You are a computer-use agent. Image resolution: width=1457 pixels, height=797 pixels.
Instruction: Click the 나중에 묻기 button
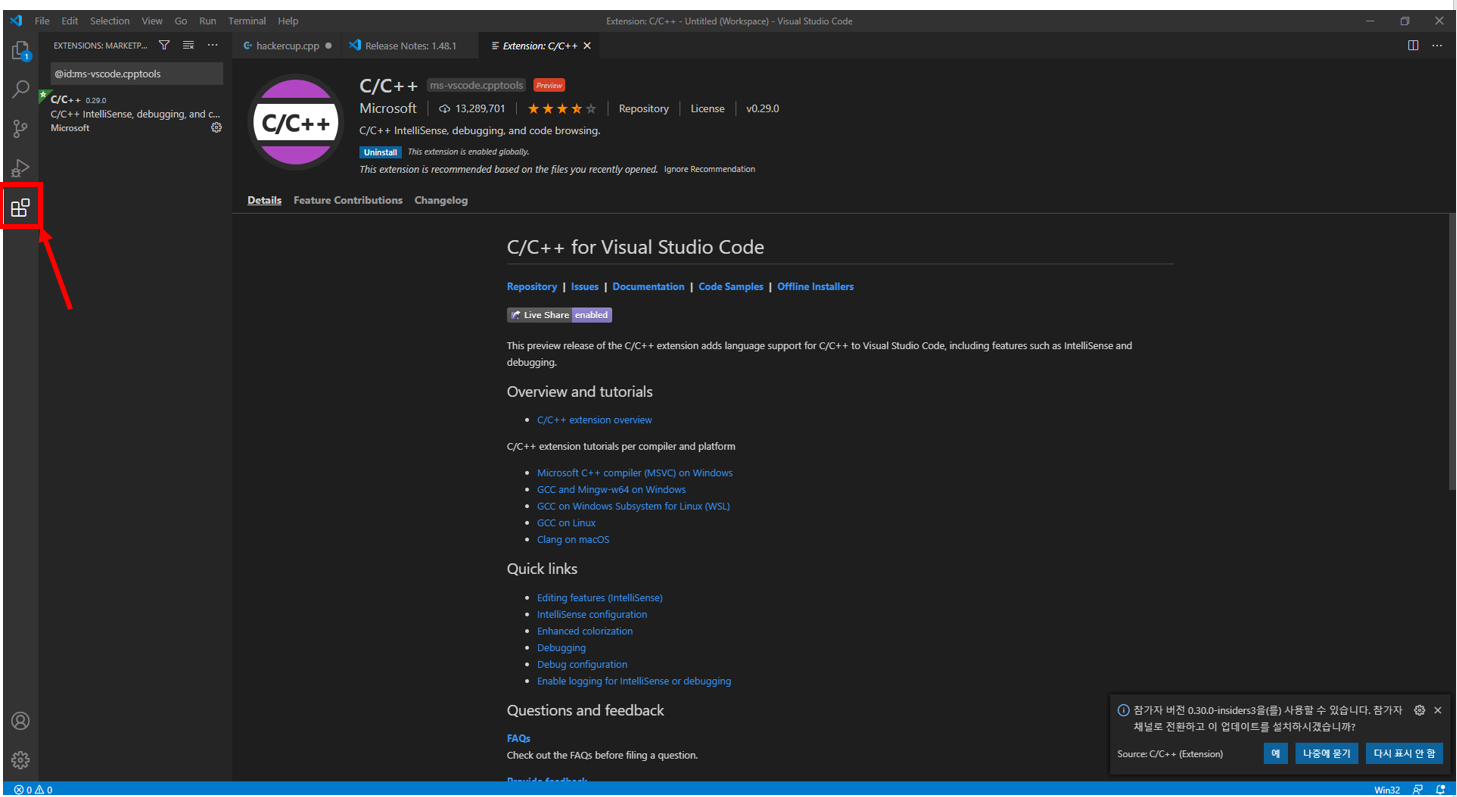coord(1327,753)
